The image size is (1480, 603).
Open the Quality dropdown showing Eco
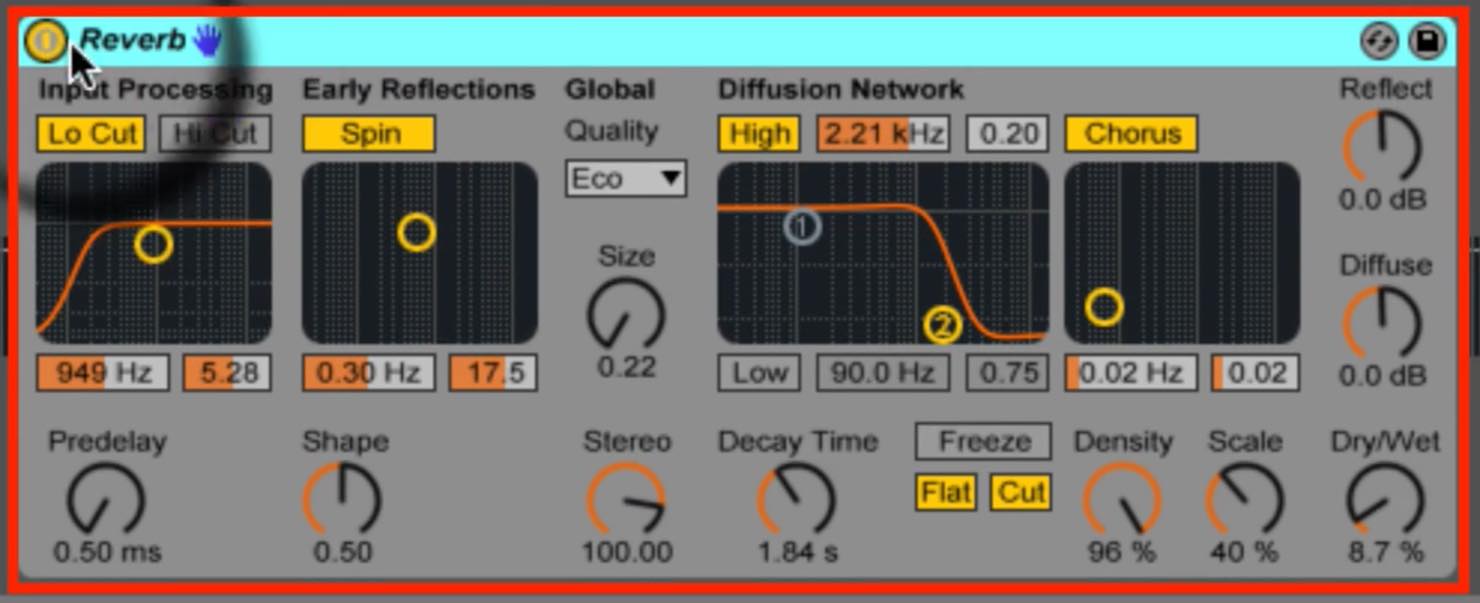(625, 179)
